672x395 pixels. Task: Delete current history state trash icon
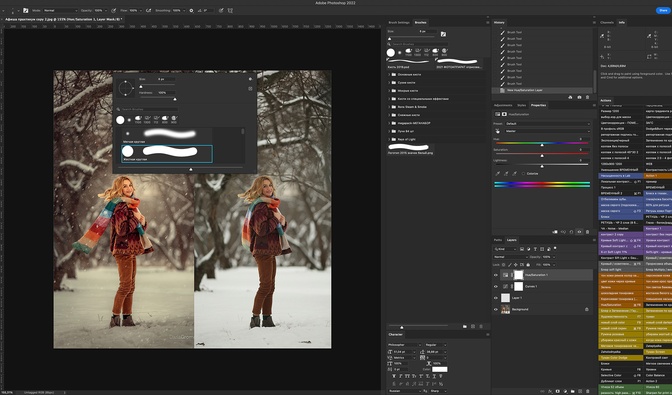pos(588,97)
